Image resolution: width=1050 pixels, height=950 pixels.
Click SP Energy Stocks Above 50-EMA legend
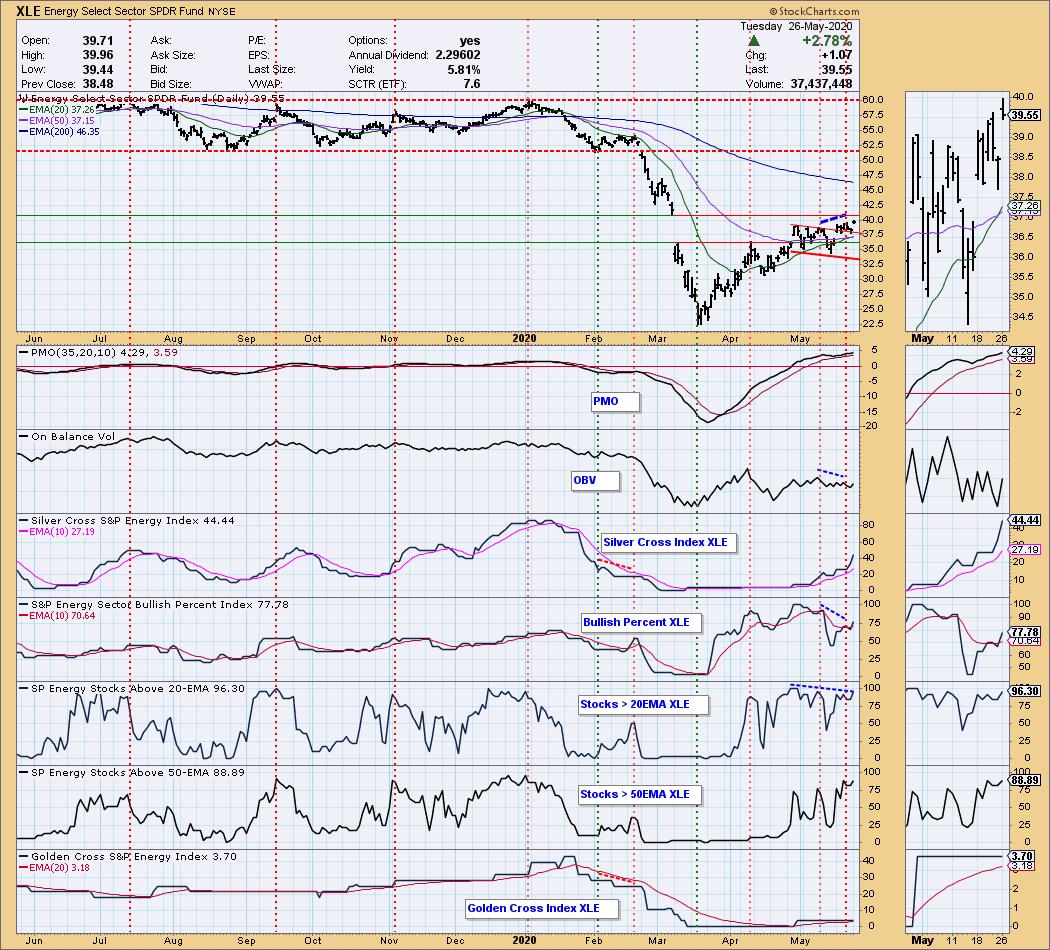(x=133, y=773)
